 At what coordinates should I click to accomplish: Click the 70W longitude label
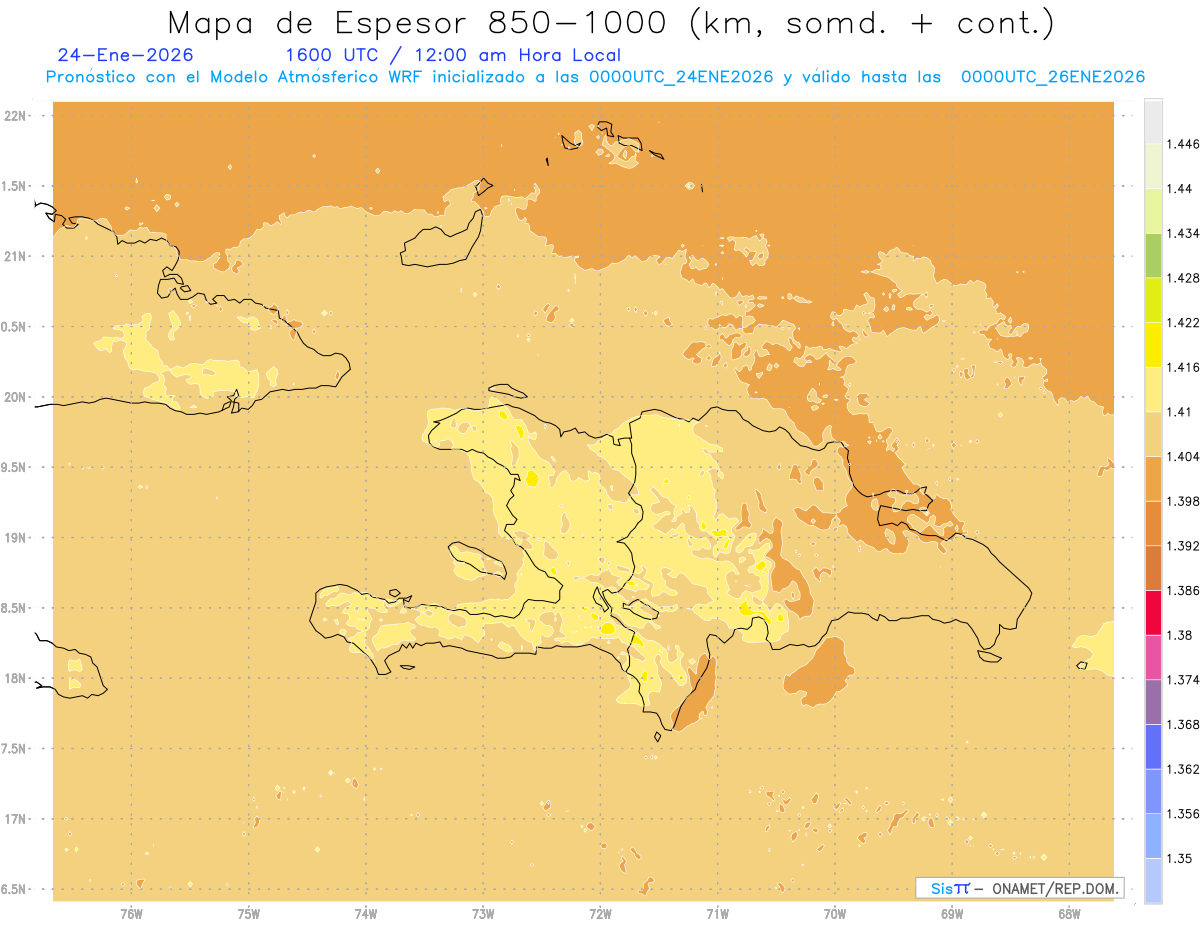coord(835,914)
